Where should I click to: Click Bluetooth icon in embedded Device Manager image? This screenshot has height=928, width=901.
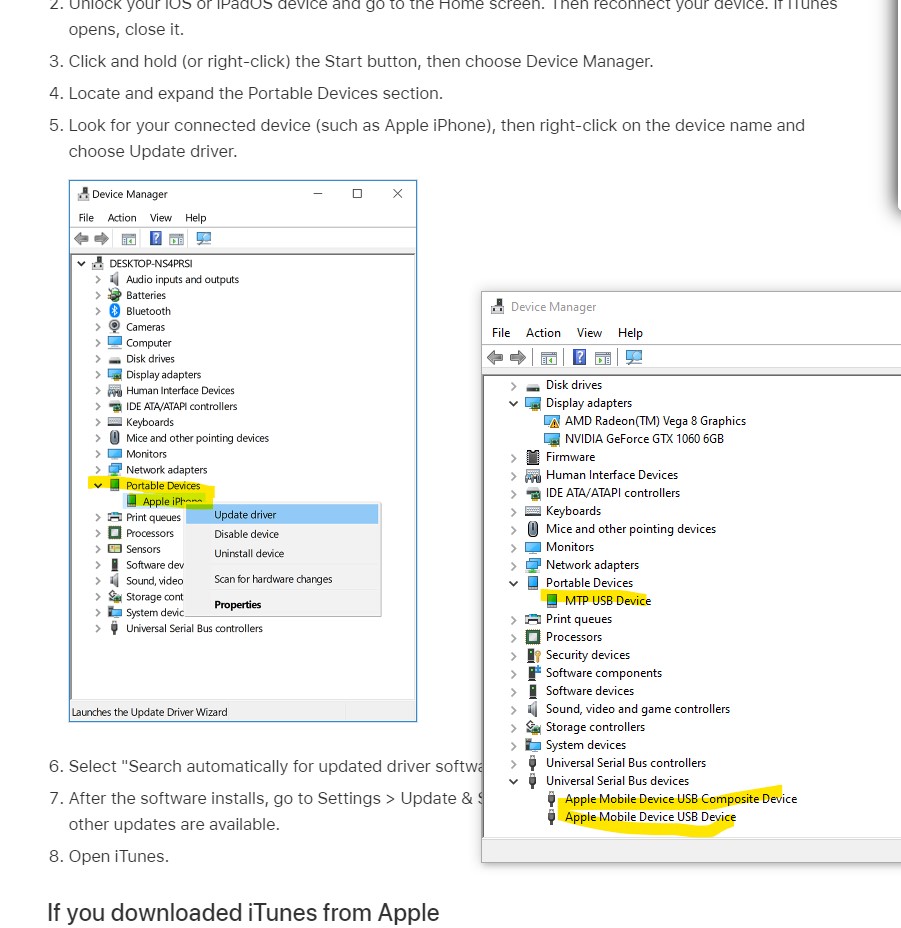115,311
